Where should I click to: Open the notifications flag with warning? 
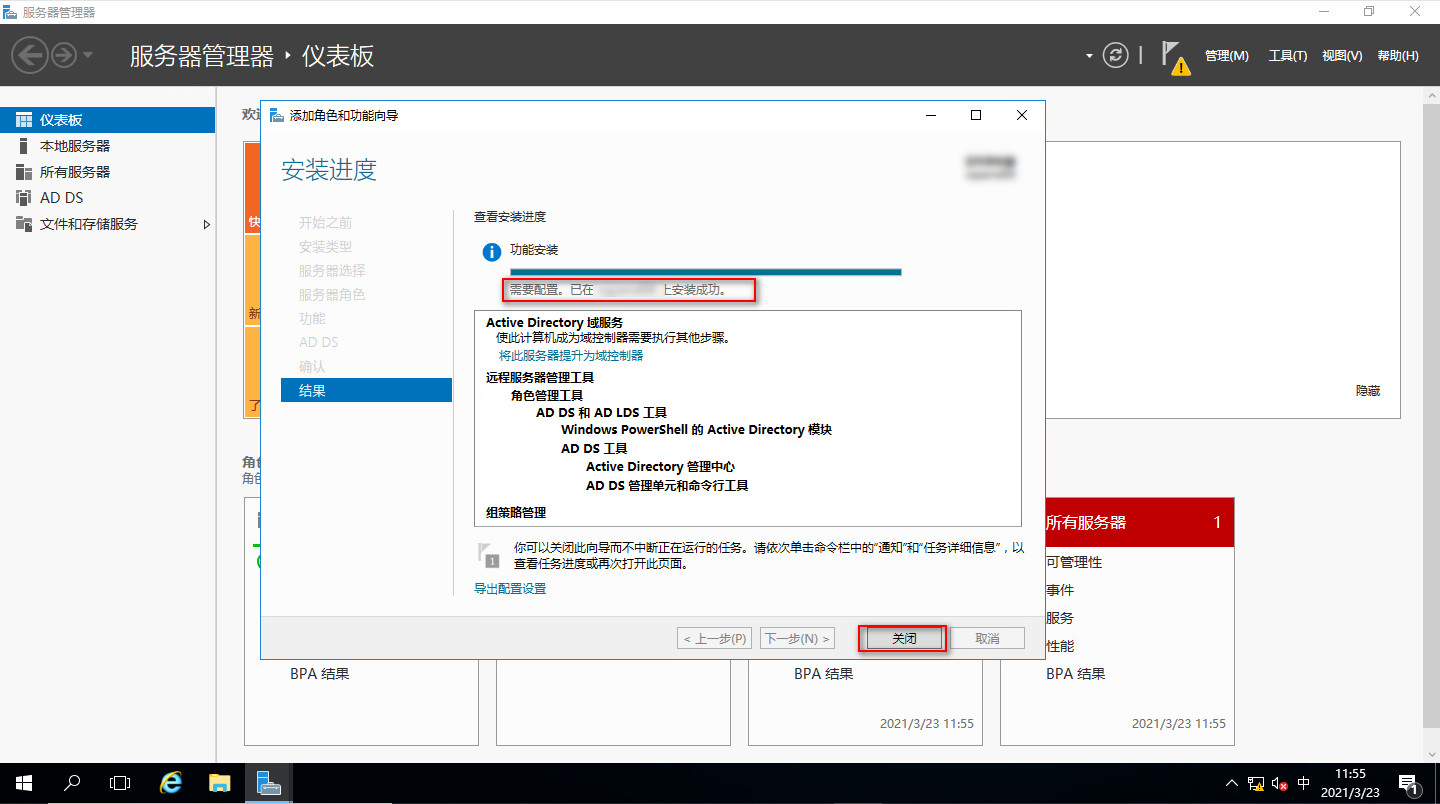[1175, 58]
